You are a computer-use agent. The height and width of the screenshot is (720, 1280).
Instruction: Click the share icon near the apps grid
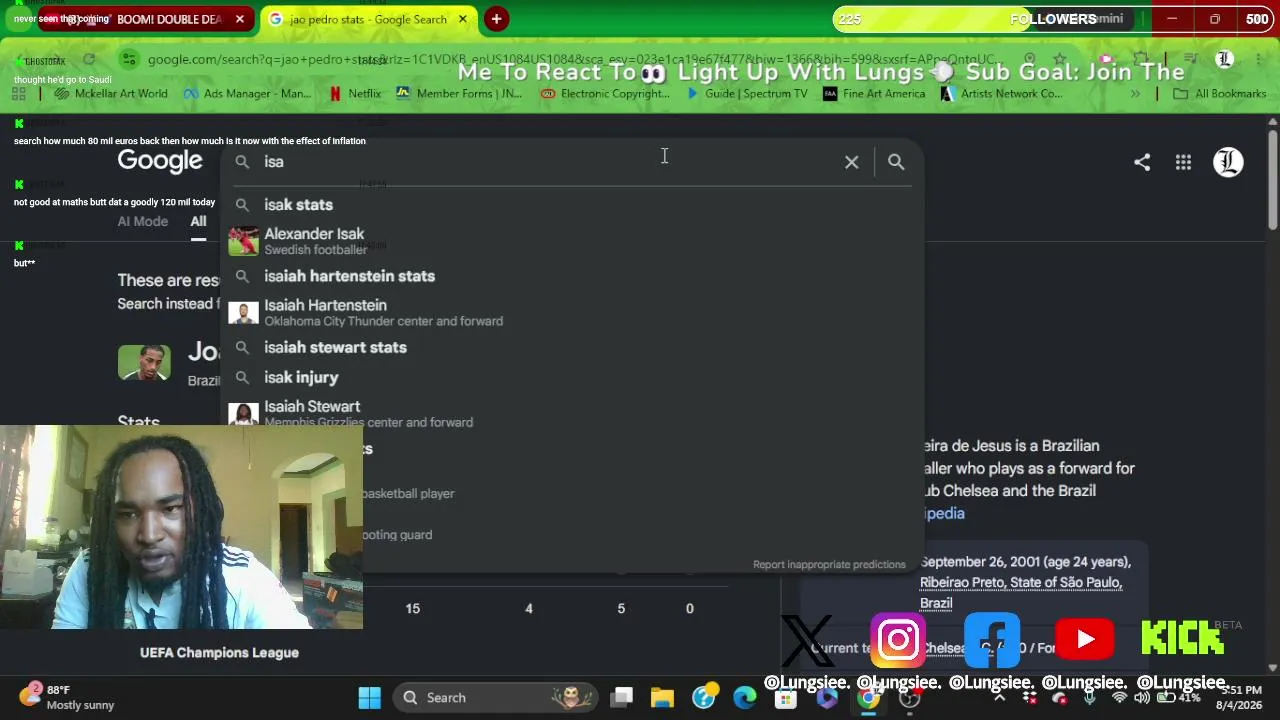click(x=1142, y=162)
